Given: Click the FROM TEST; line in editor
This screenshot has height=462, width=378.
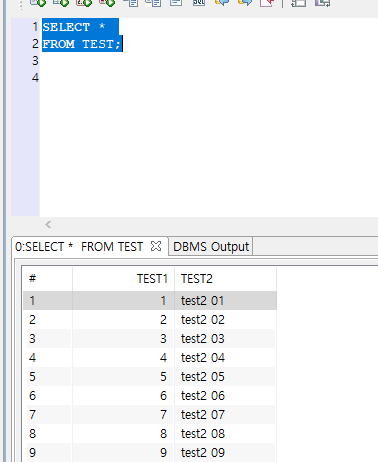Looking at the screenshot, I should click(x=82, y=44).
